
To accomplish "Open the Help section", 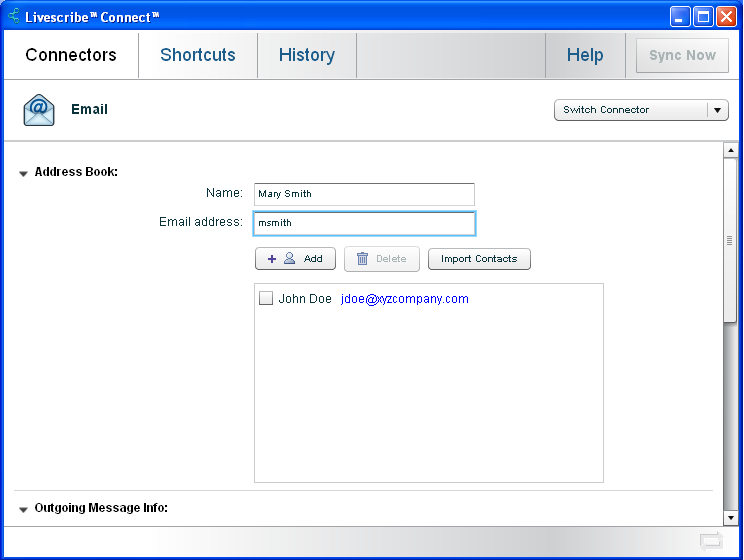I will [585, 55].
